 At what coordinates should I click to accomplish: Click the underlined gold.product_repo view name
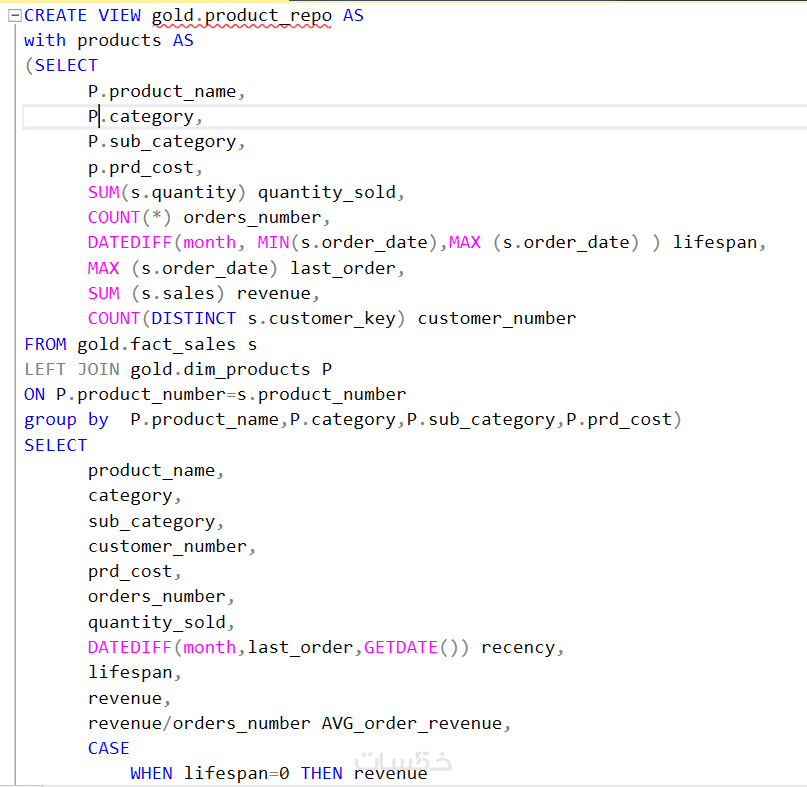pyautogui.click(x=241, y=16)
